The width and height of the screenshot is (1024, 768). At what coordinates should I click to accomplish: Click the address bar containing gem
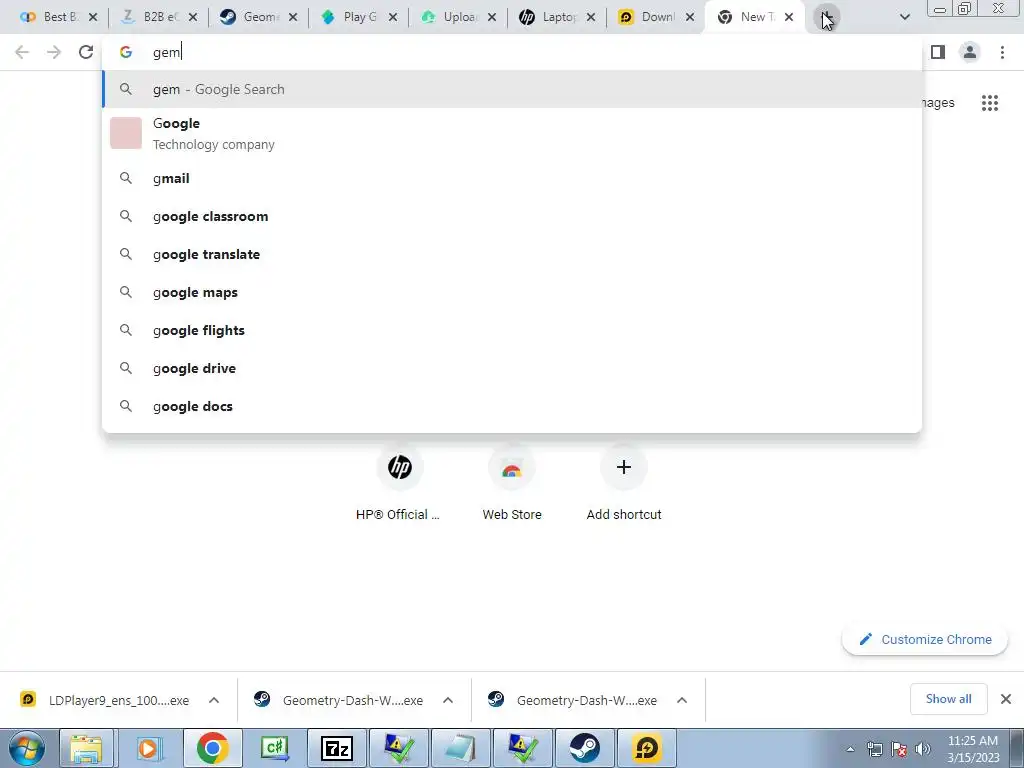512,52
